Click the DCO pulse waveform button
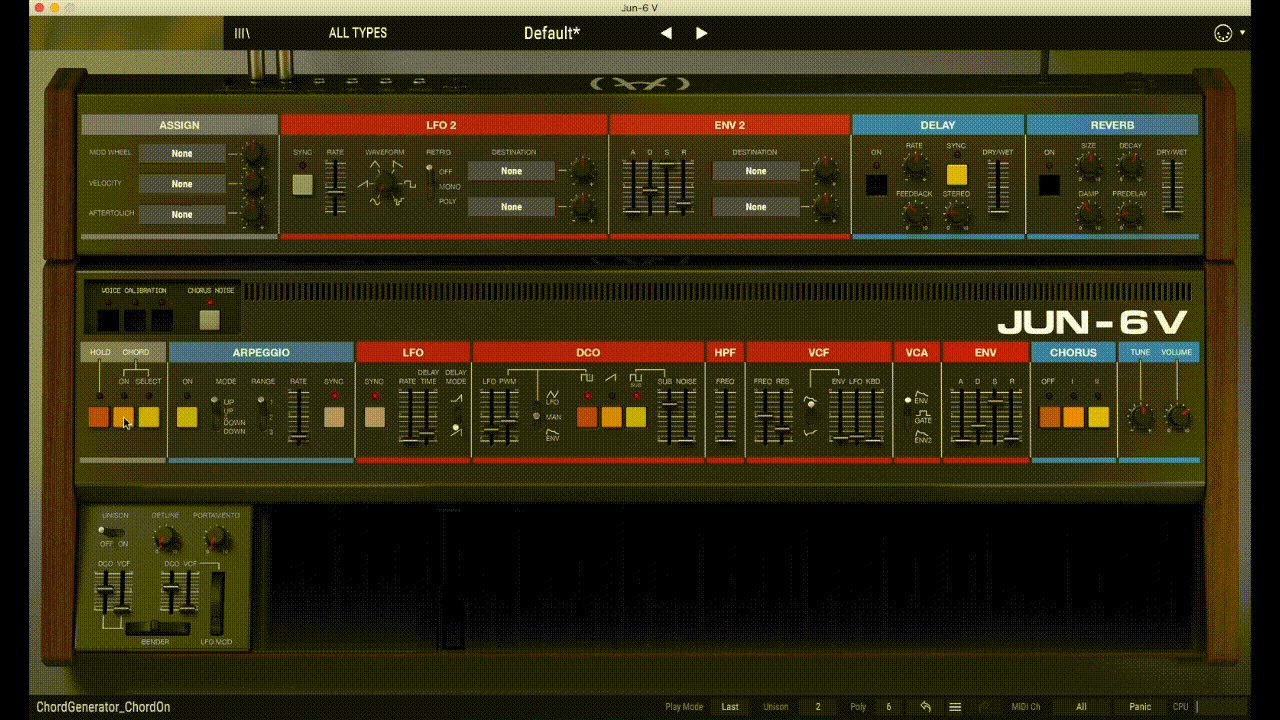1280x720 pixels. 587,417
